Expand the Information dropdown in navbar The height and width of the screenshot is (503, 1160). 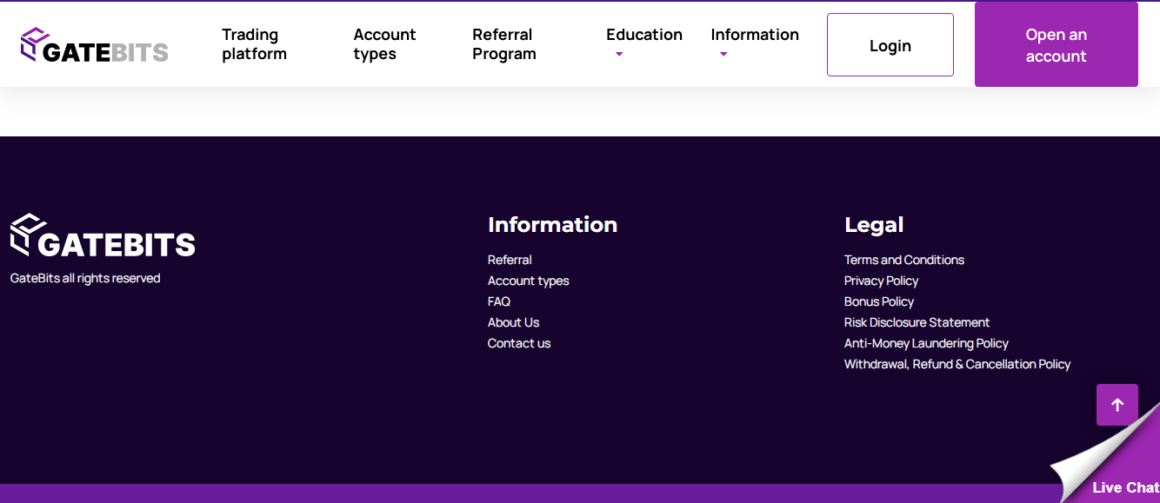tap(754, 36)
